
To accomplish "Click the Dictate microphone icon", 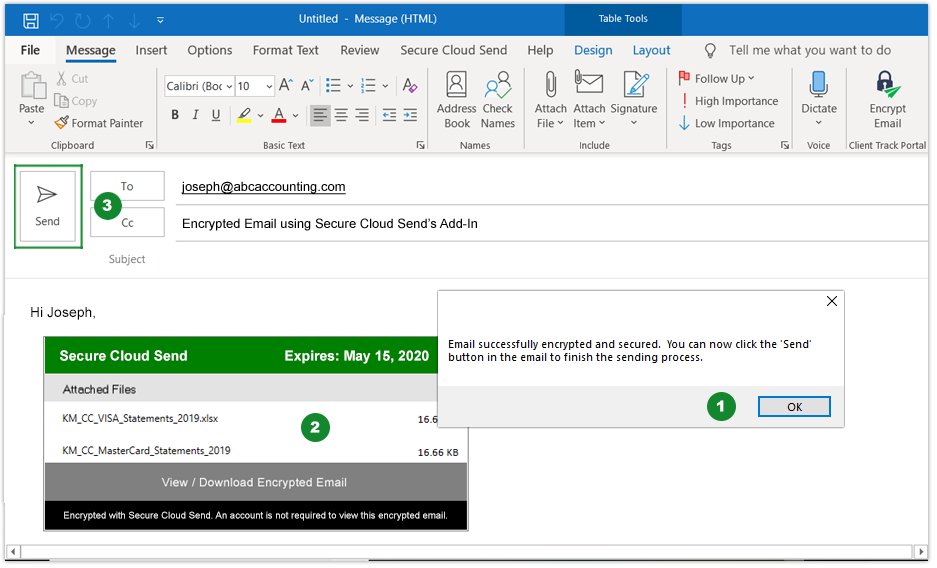I will tap(819, 85).
